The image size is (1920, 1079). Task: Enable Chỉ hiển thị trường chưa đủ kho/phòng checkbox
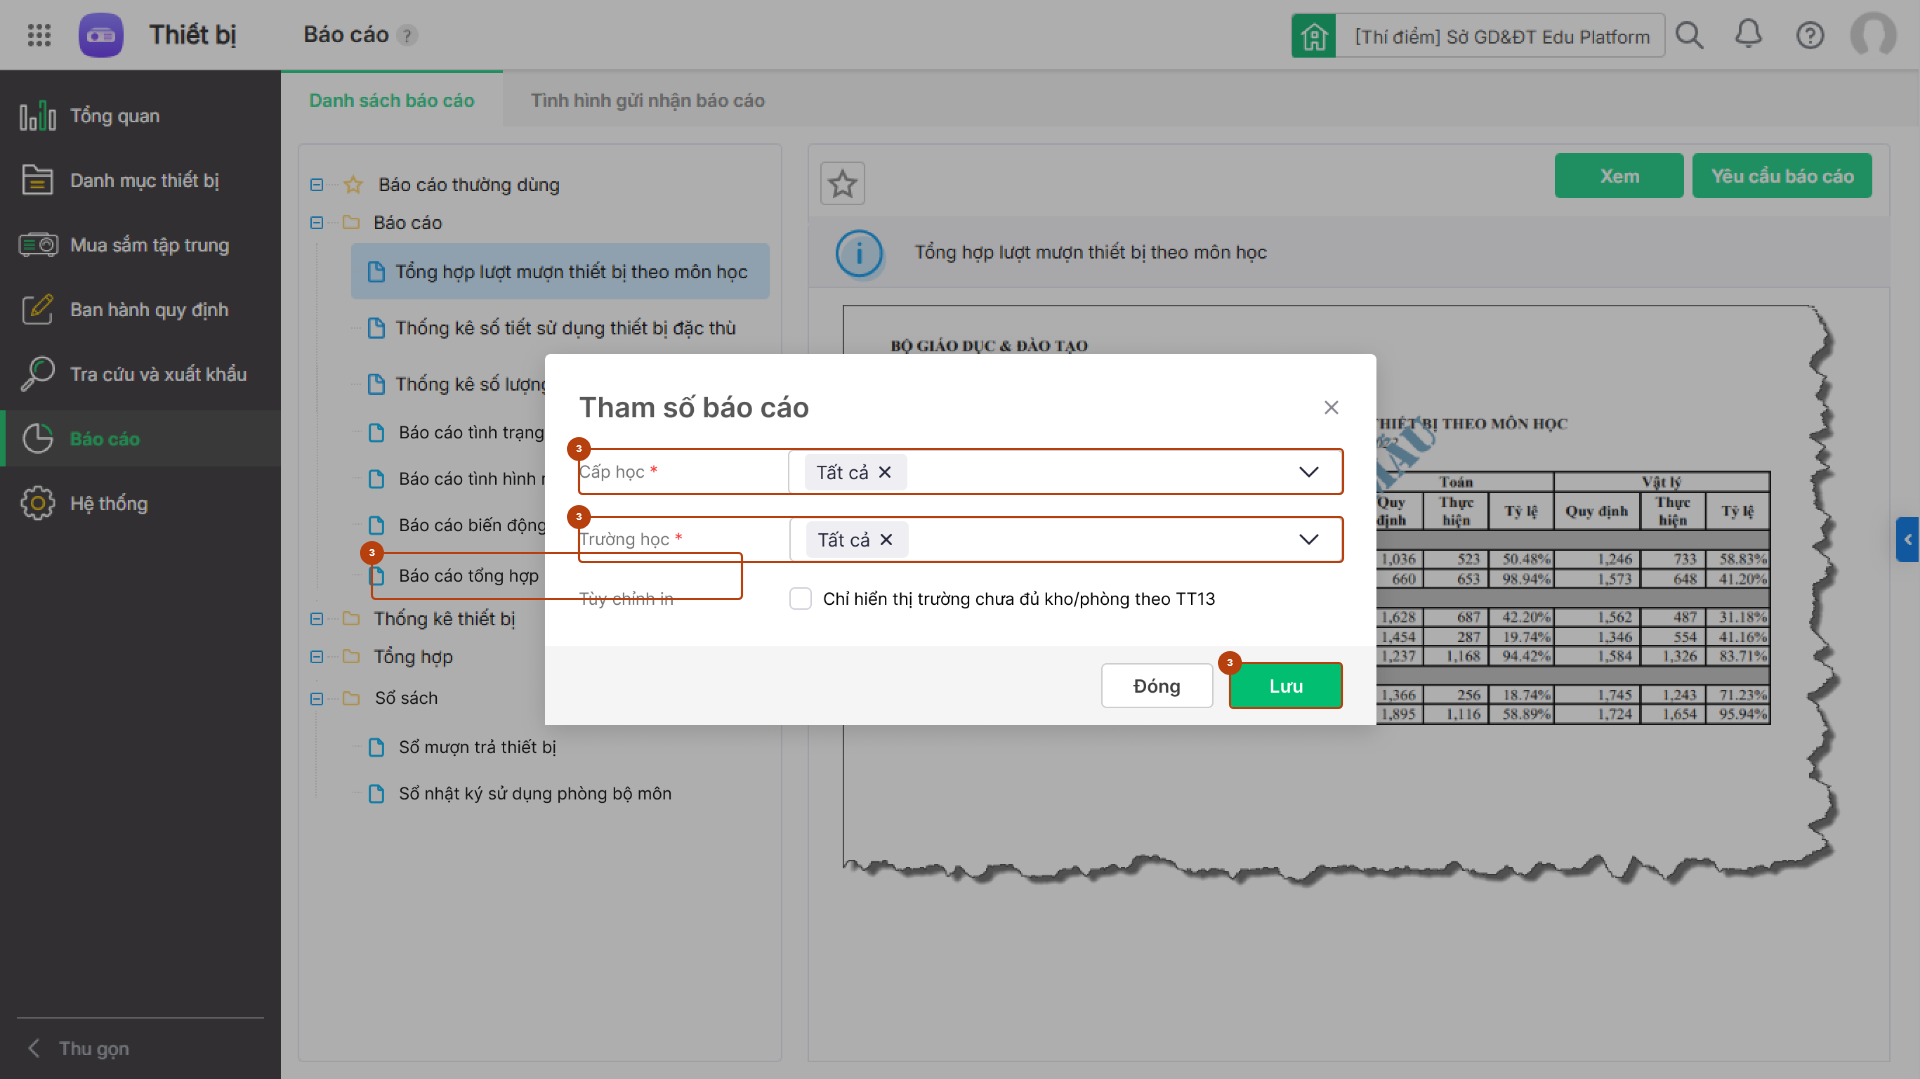(x=800, y=599)
